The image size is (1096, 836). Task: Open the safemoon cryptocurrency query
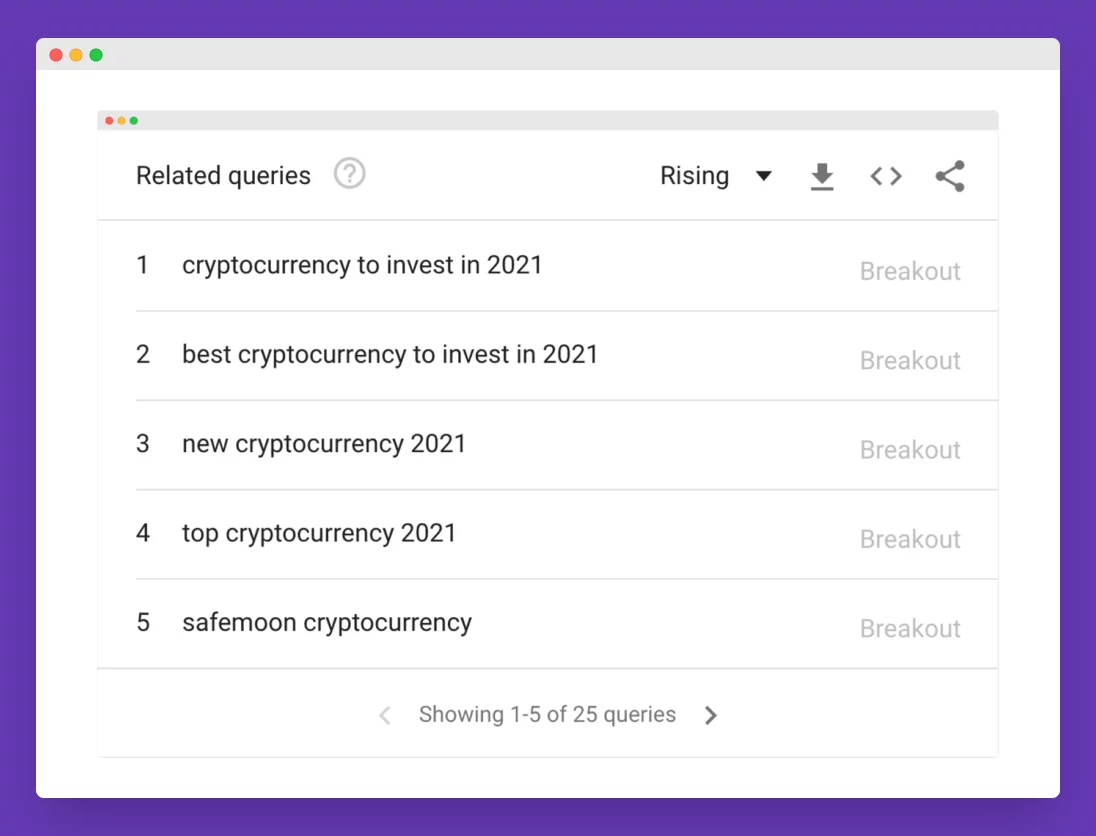coord(326,622)
